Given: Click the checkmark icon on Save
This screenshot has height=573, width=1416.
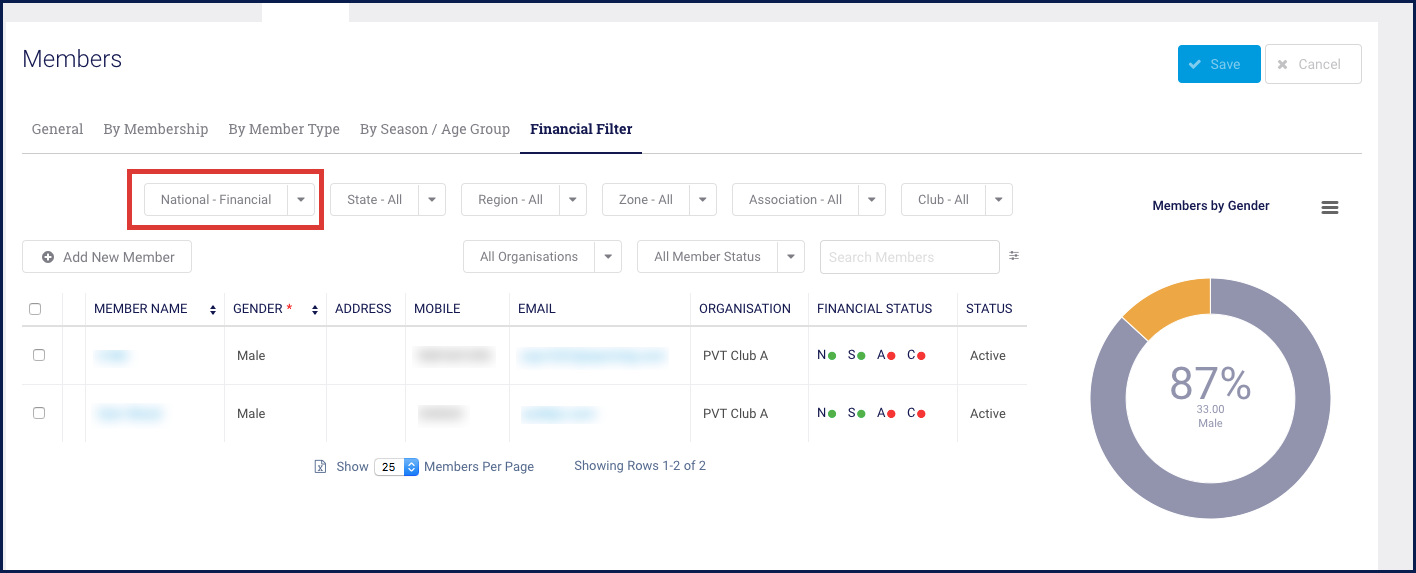Looking at the screenshot, I should [1195, 64].
